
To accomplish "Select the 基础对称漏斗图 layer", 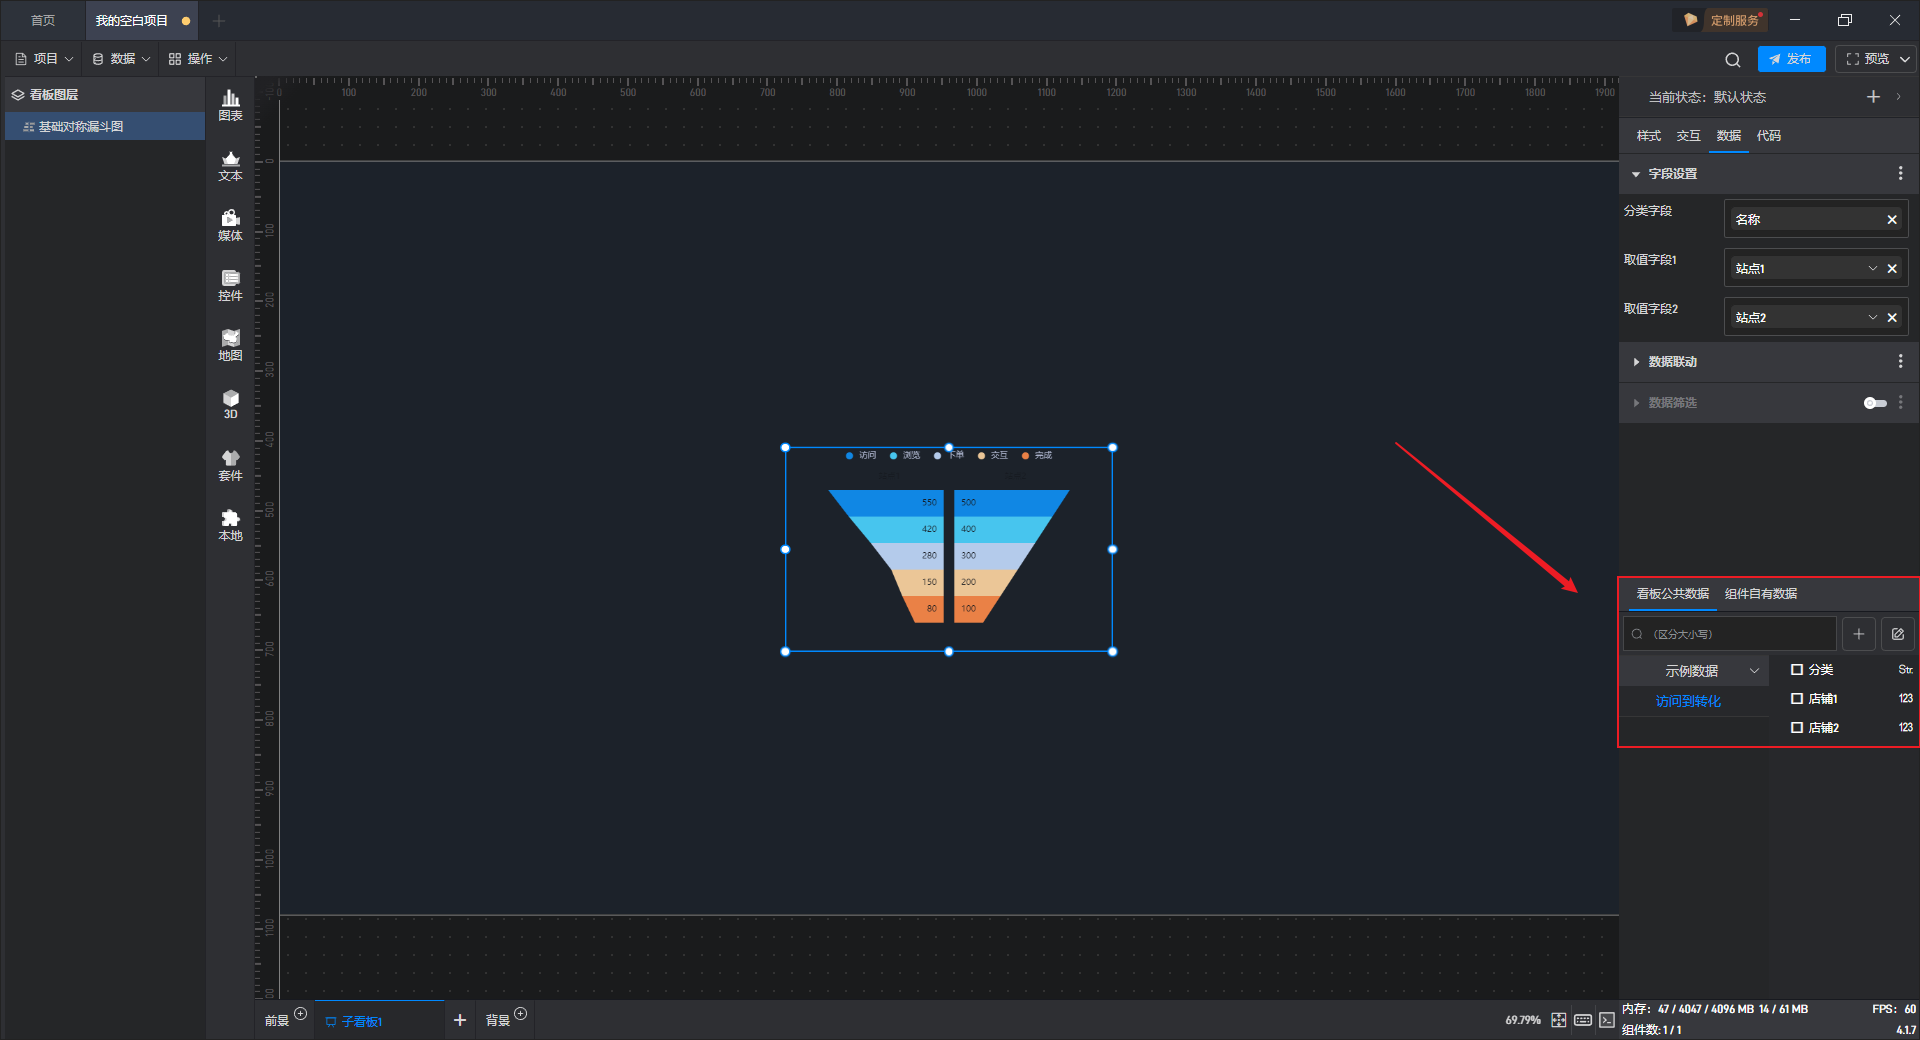I will click(105, 127).
